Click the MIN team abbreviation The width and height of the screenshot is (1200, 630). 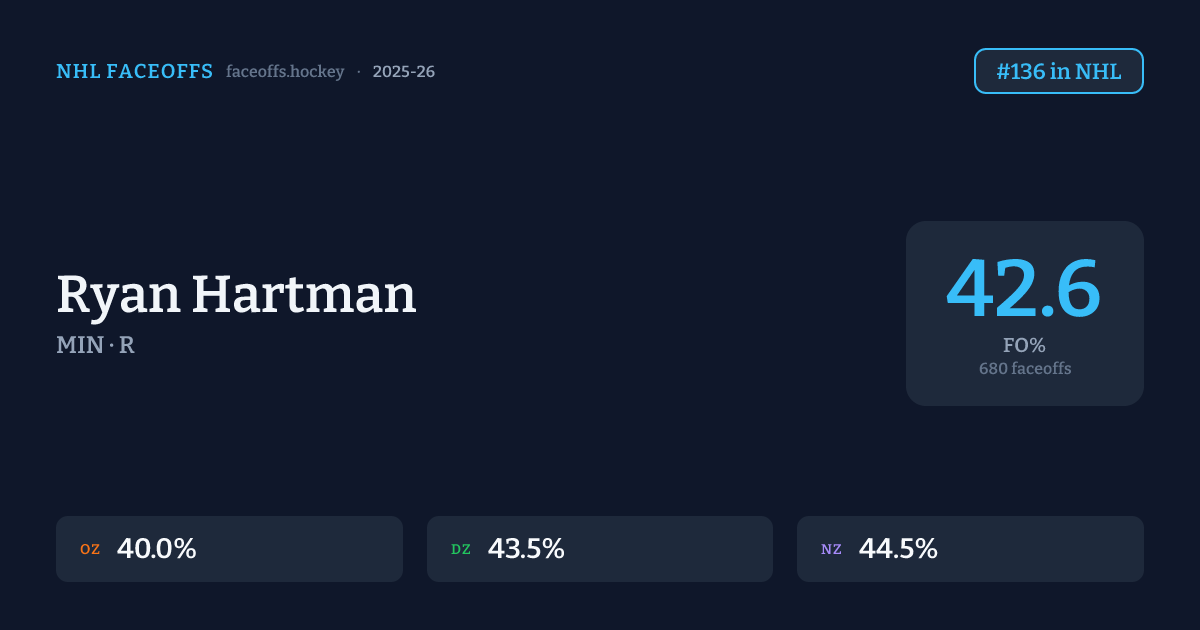[78, 346]
